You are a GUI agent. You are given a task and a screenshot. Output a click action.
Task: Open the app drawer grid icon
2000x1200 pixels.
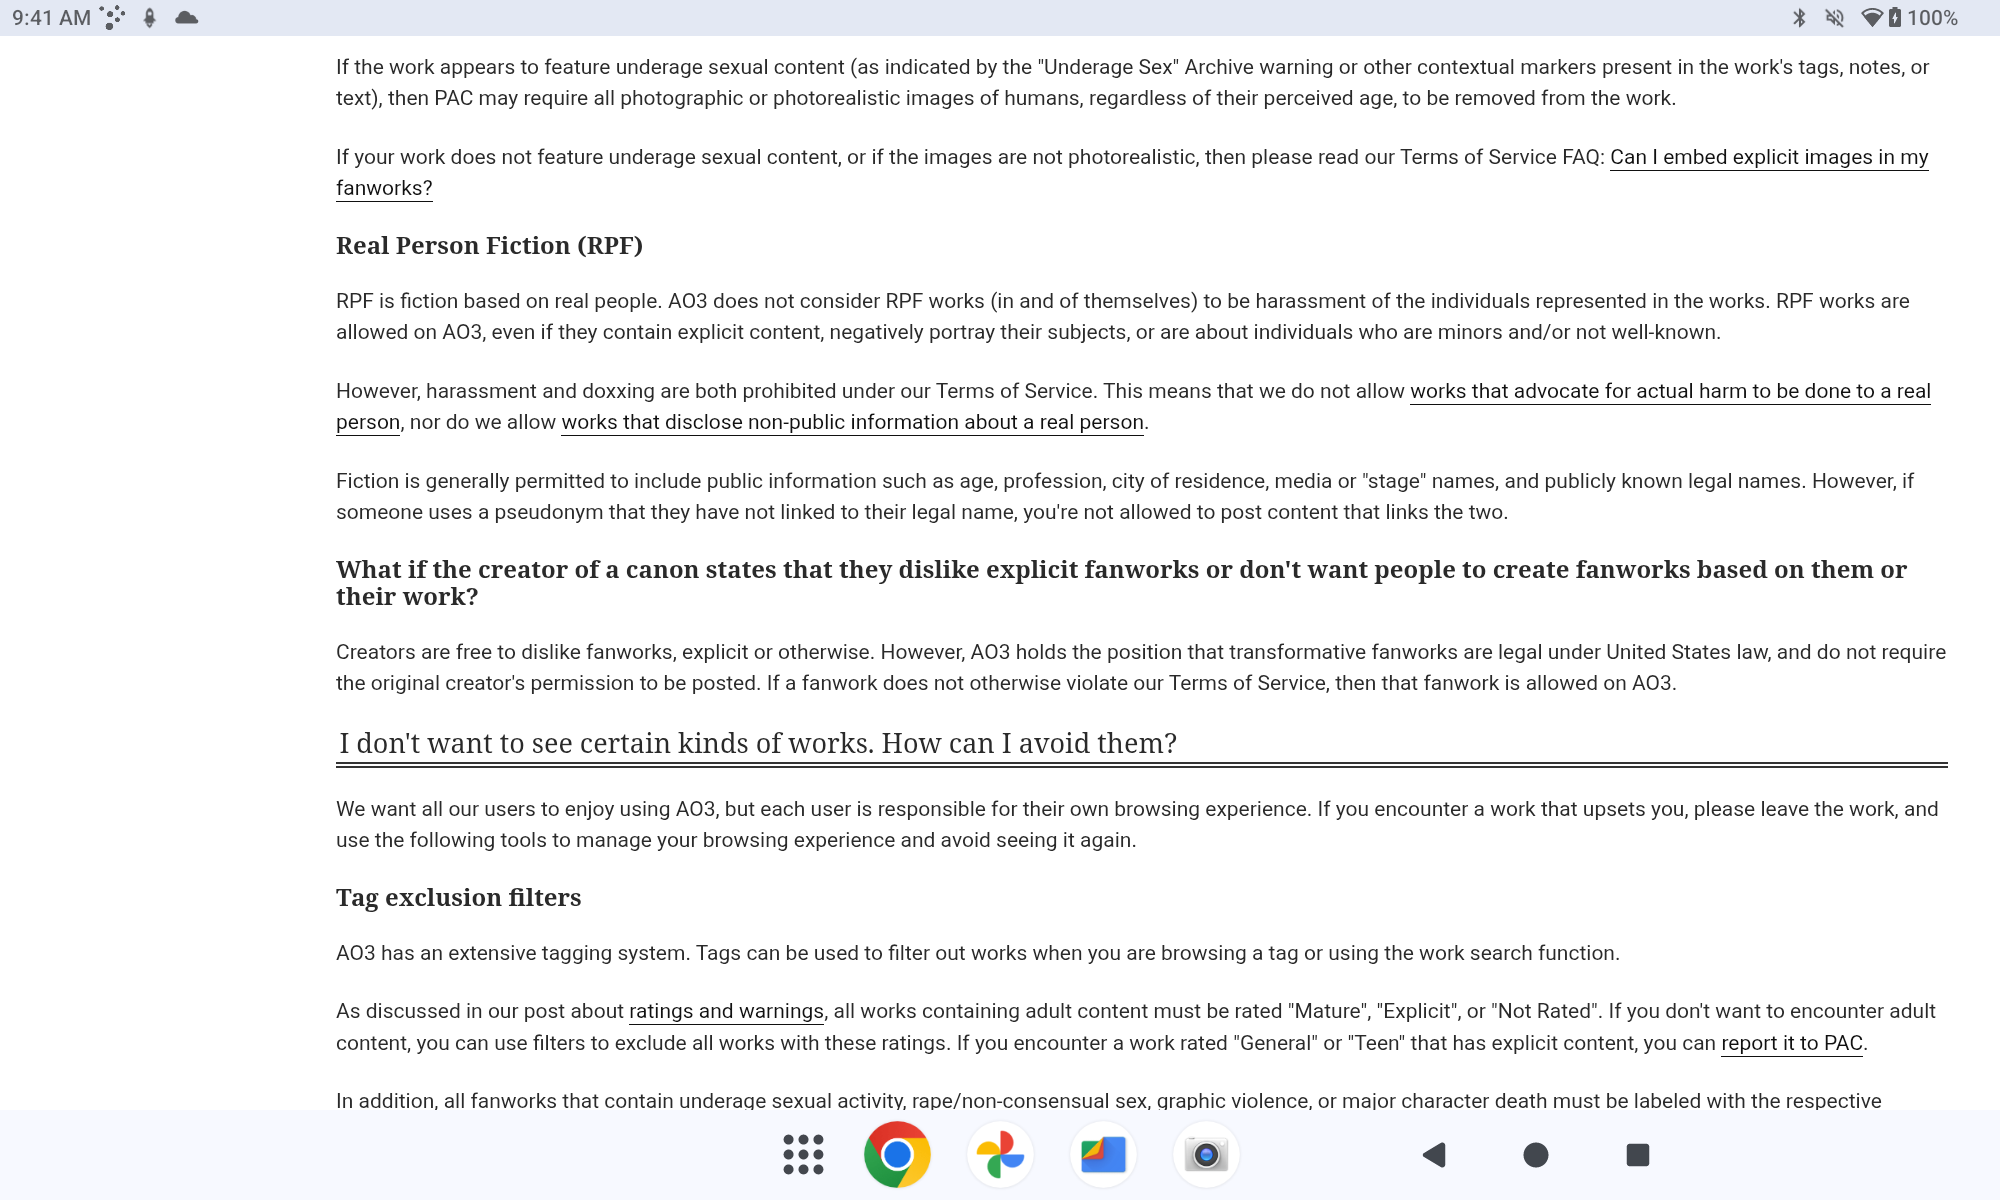tap(803, 1155)
